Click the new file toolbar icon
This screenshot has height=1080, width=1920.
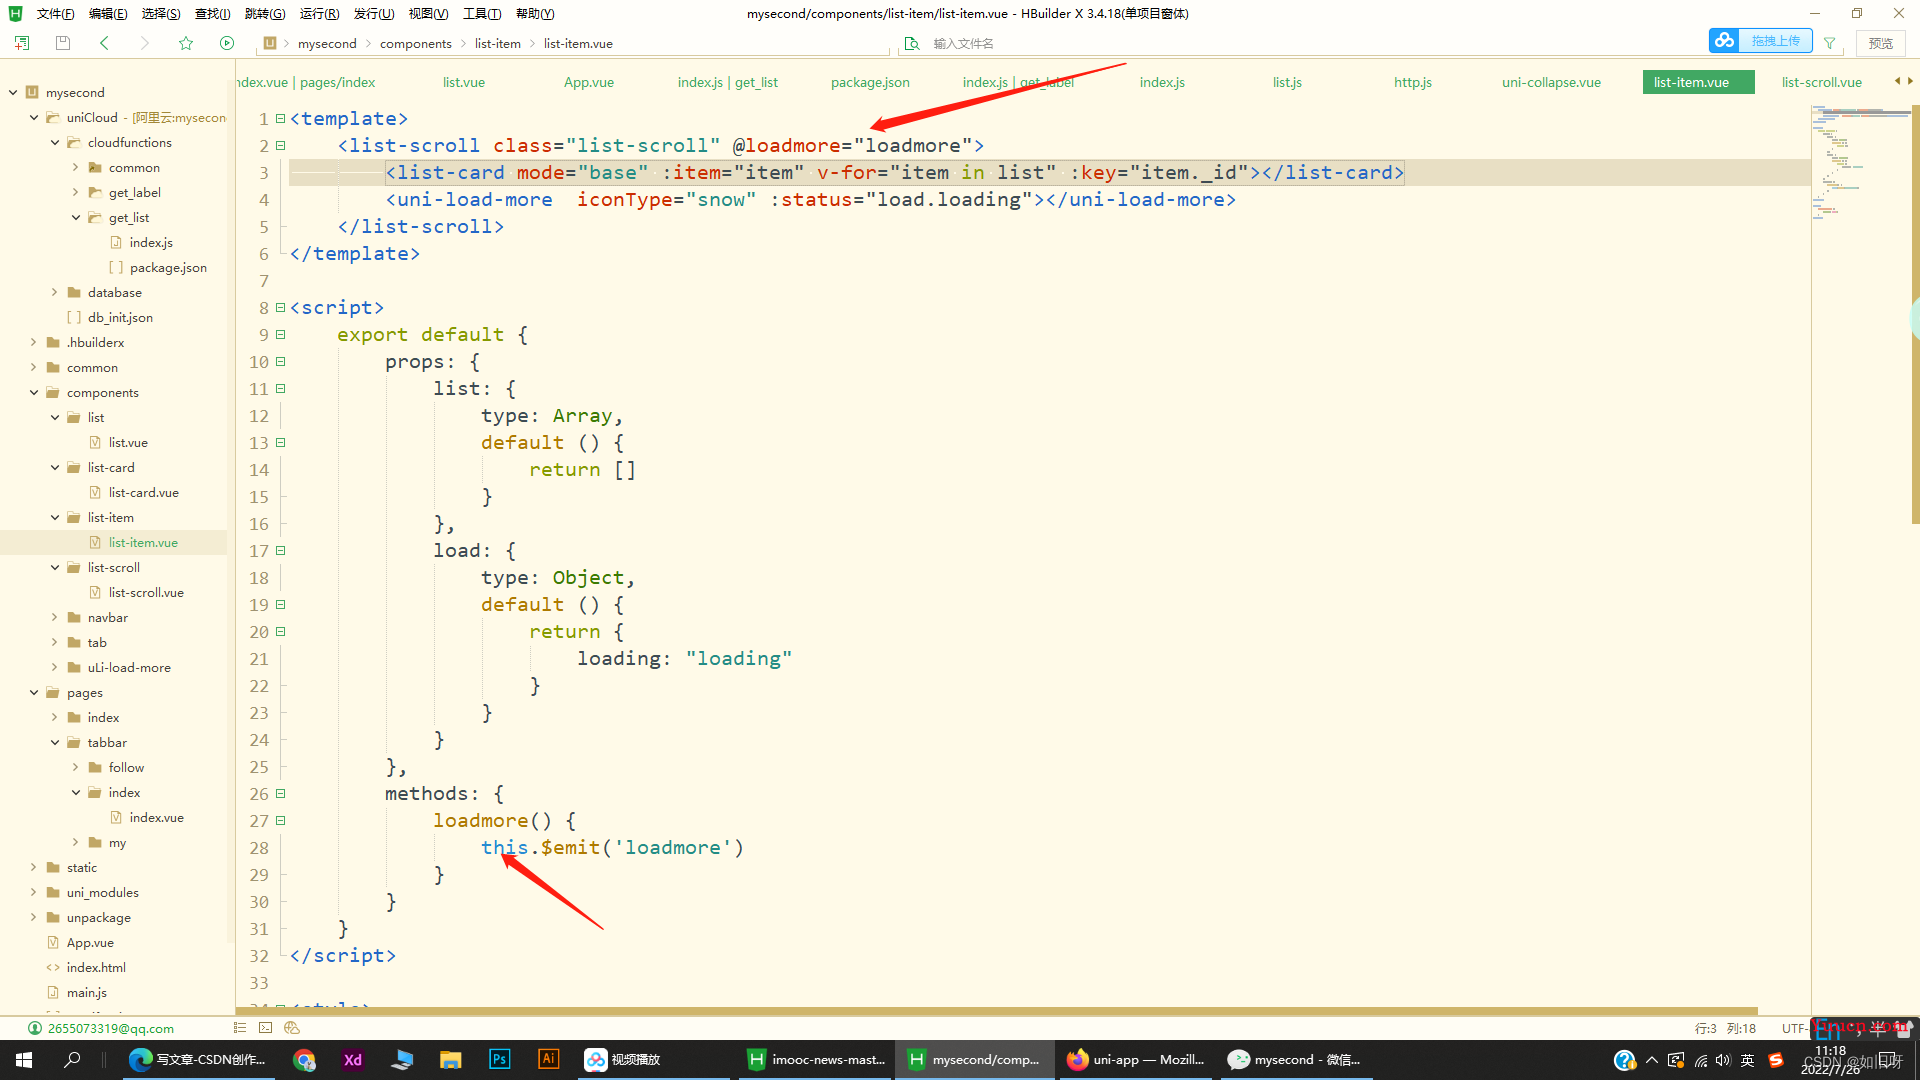22,43
